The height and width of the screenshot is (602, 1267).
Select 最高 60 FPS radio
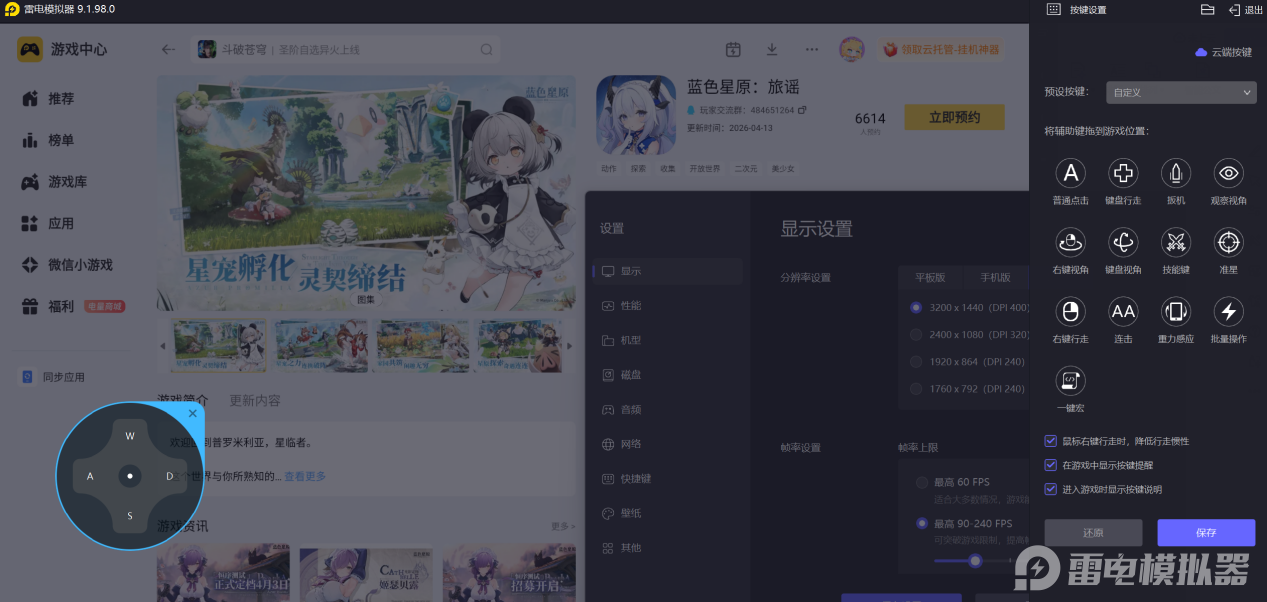(922, 482)
